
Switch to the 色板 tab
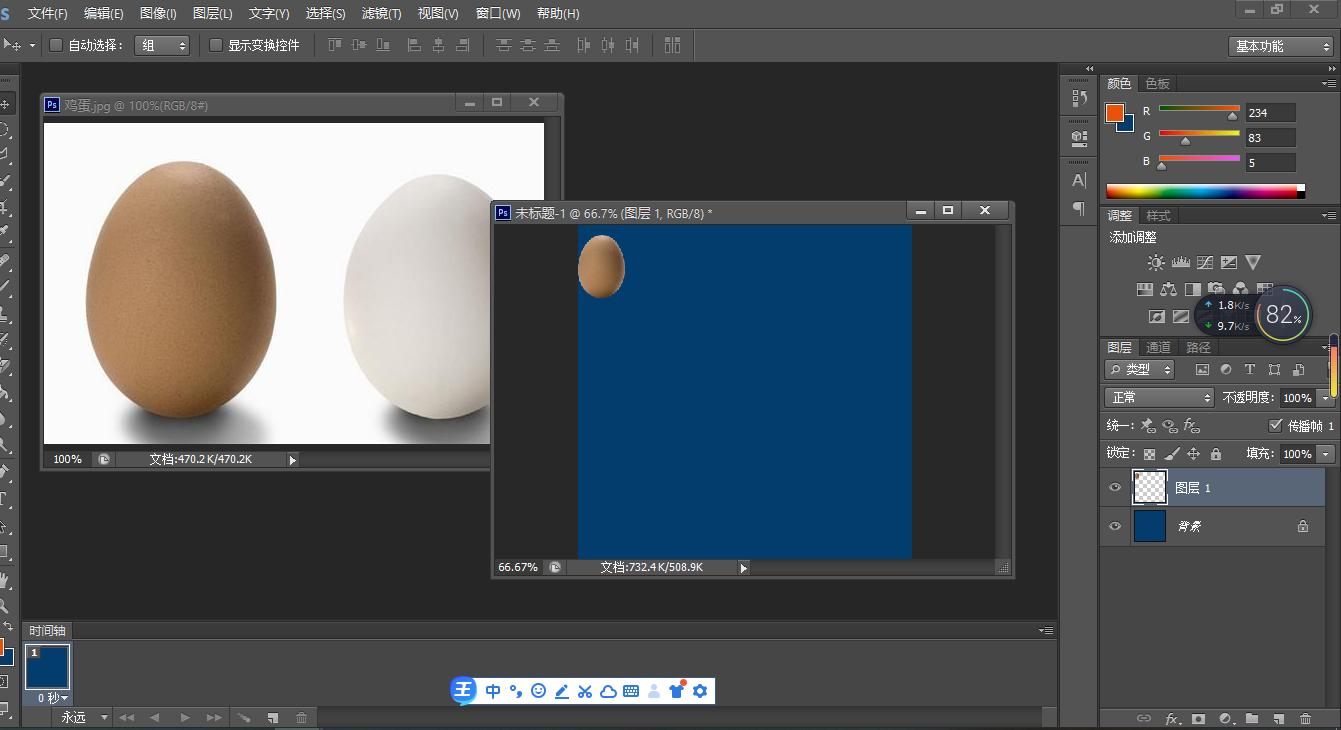[1157, 84]
